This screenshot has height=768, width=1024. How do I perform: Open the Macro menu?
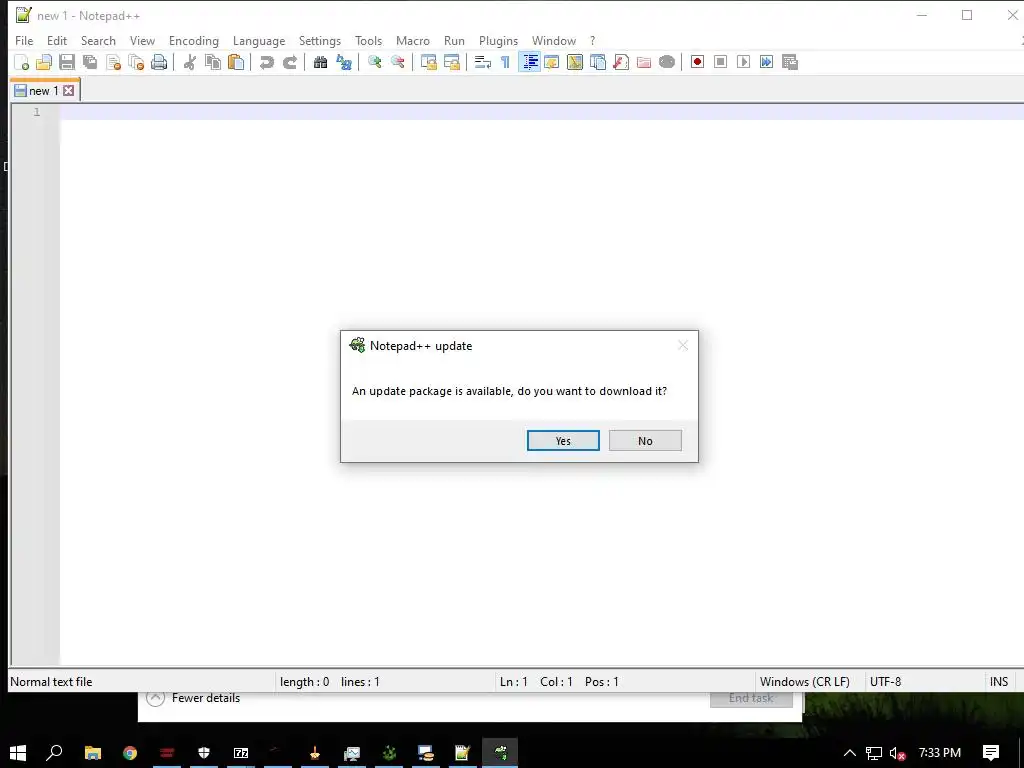tap(413, 40)
